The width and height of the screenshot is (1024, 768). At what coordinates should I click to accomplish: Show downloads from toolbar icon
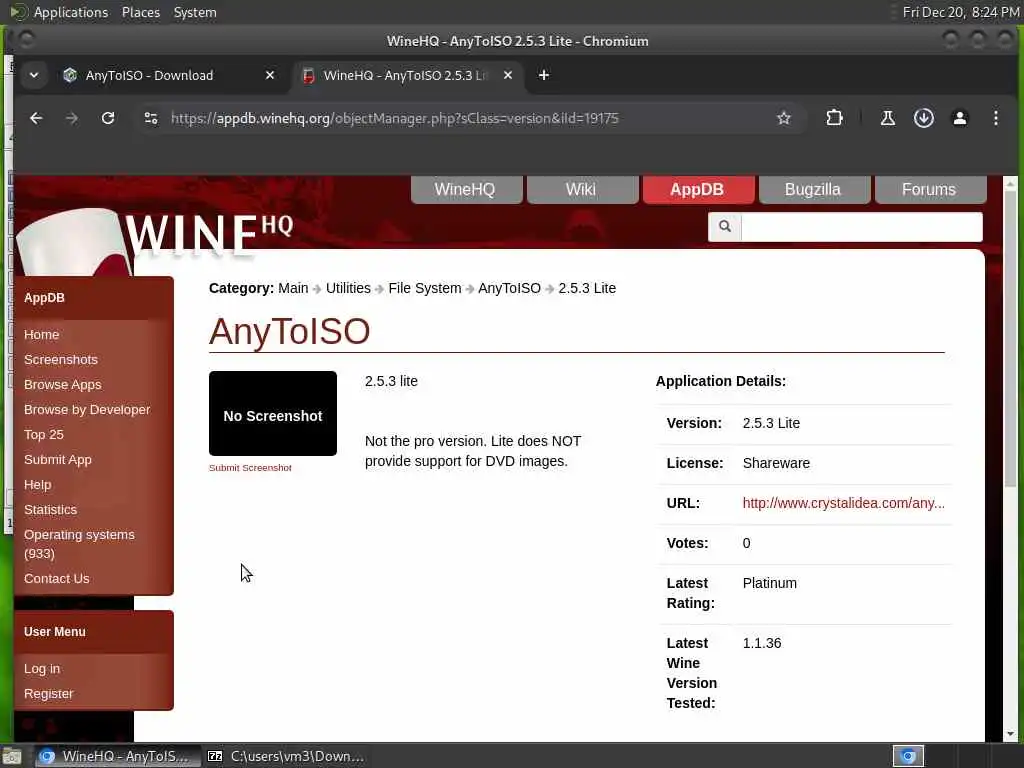pos(923,118)
